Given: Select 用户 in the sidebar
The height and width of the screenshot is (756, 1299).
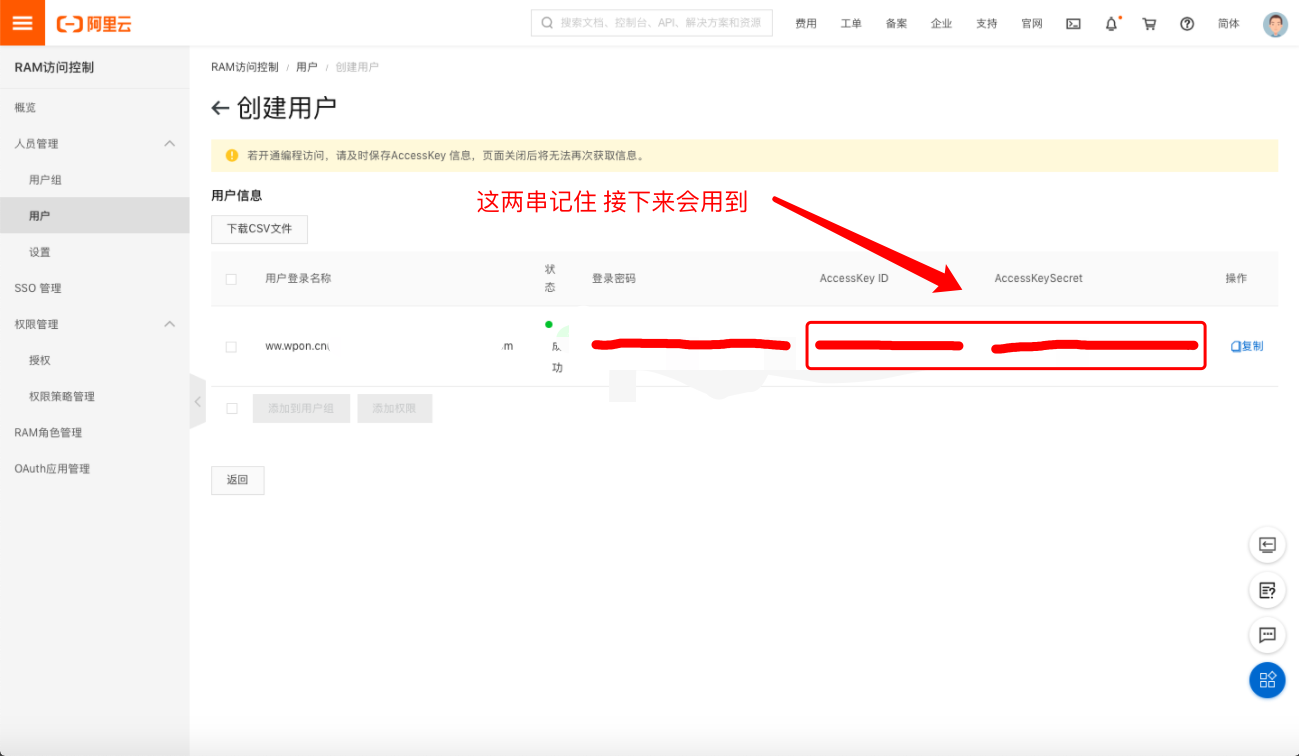Looking at the screenshot, I should 39,216.
